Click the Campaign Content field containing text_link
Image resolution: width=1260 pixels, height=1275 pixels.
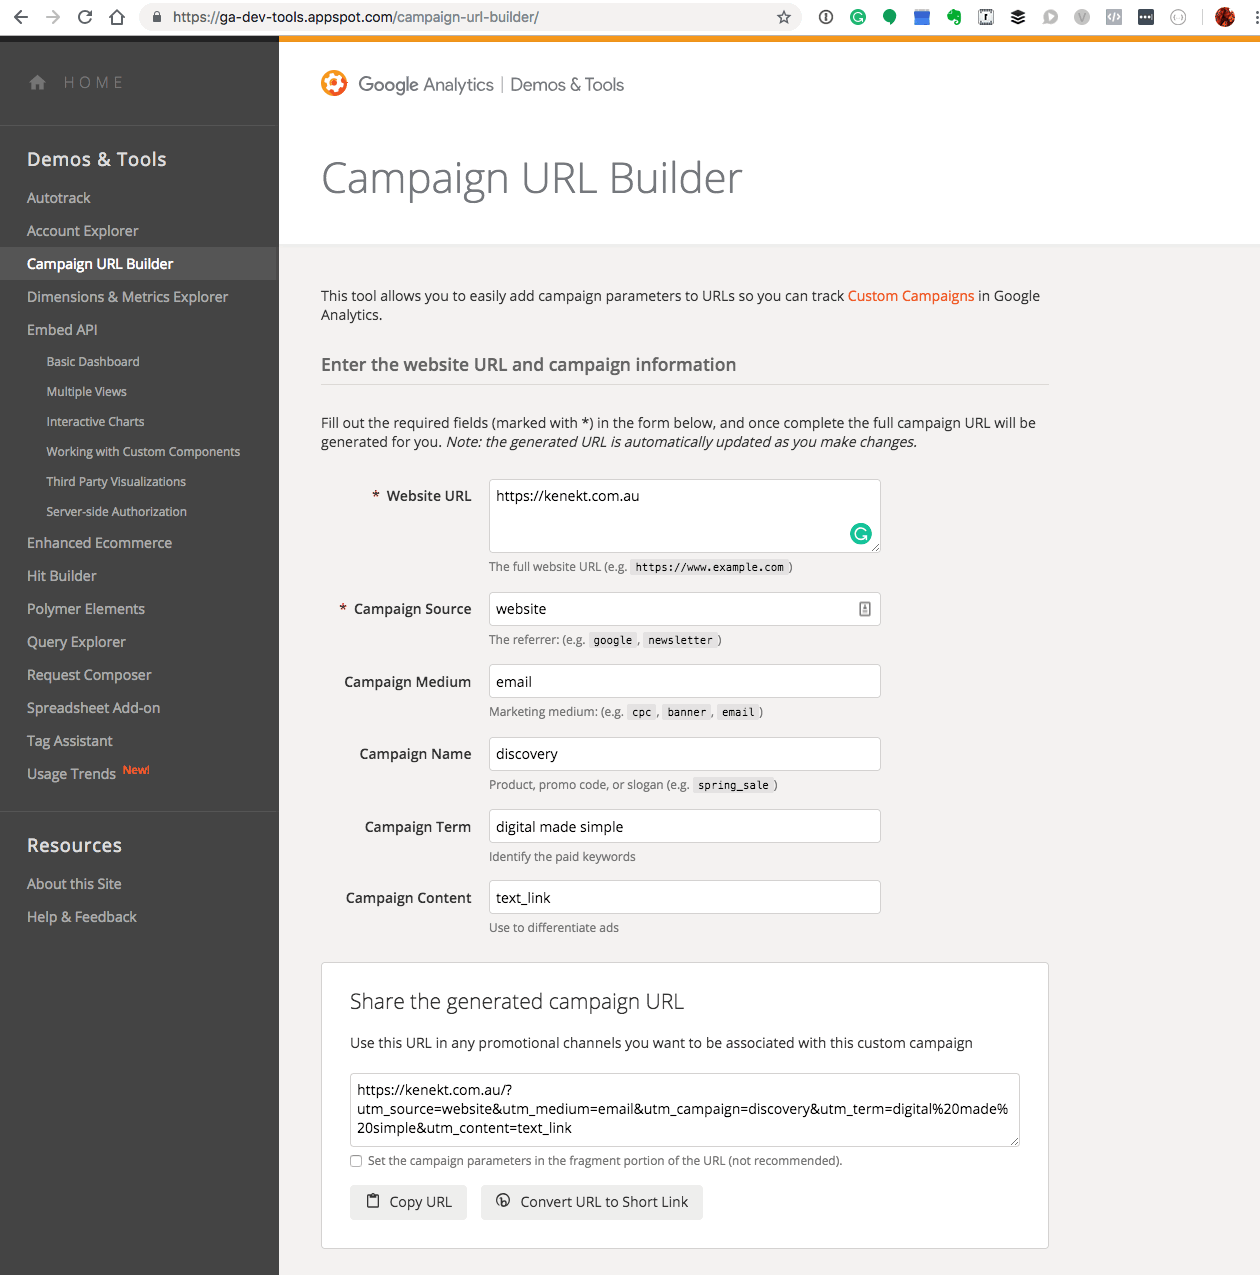[685, 897]
